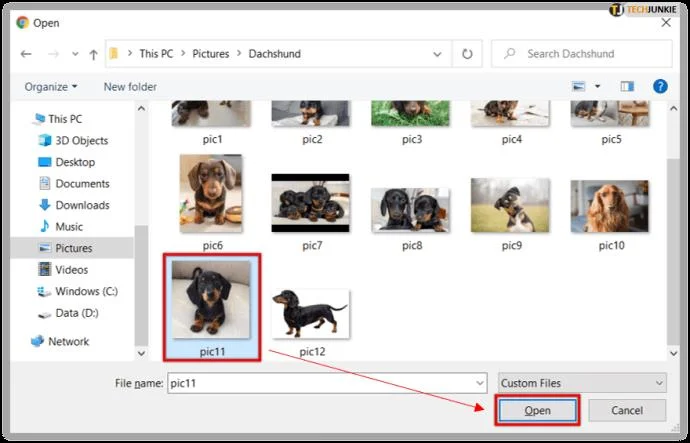Select This PC in breadcrumb path
Screen dimensions: 690x443
tap(156, 54)
